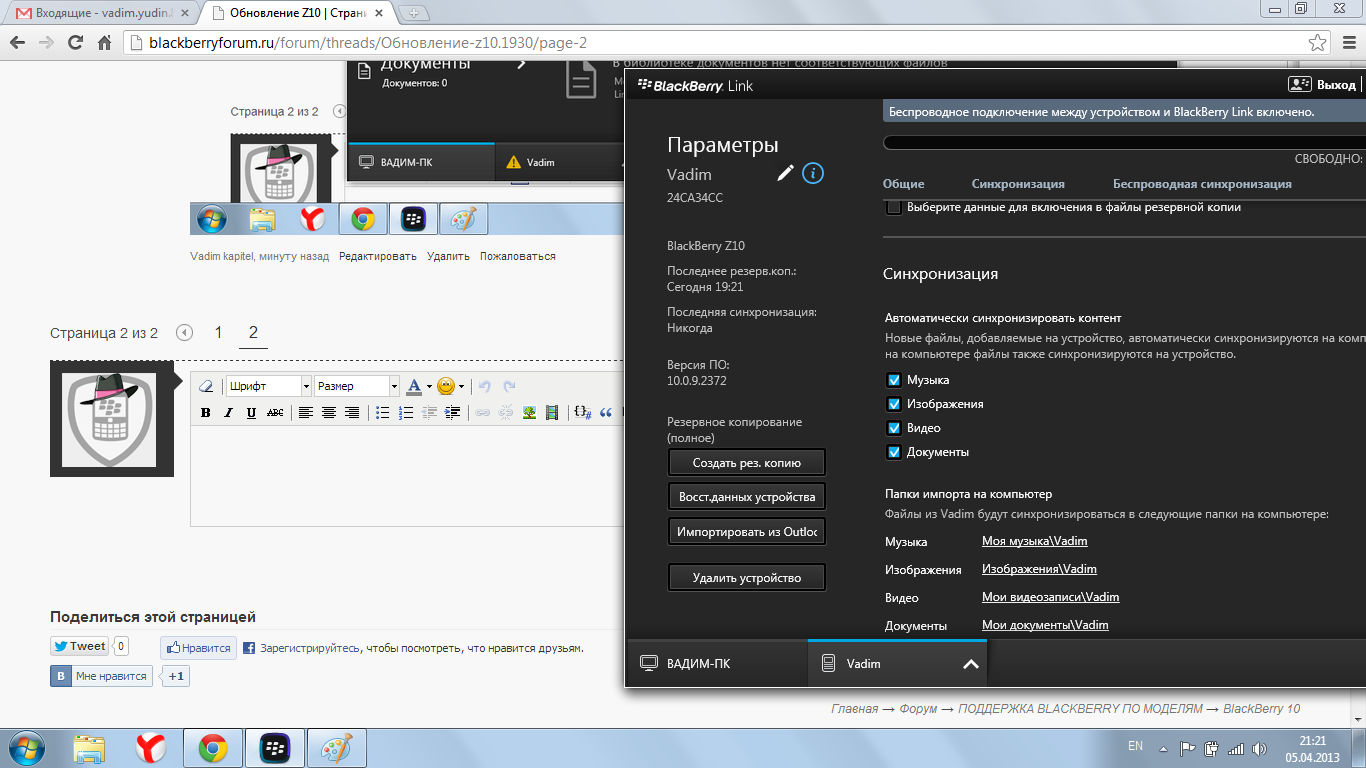Uncheck the Документы sync checkbox
The width and height of the screenshot is (1366, 768).
pos(894,452)
